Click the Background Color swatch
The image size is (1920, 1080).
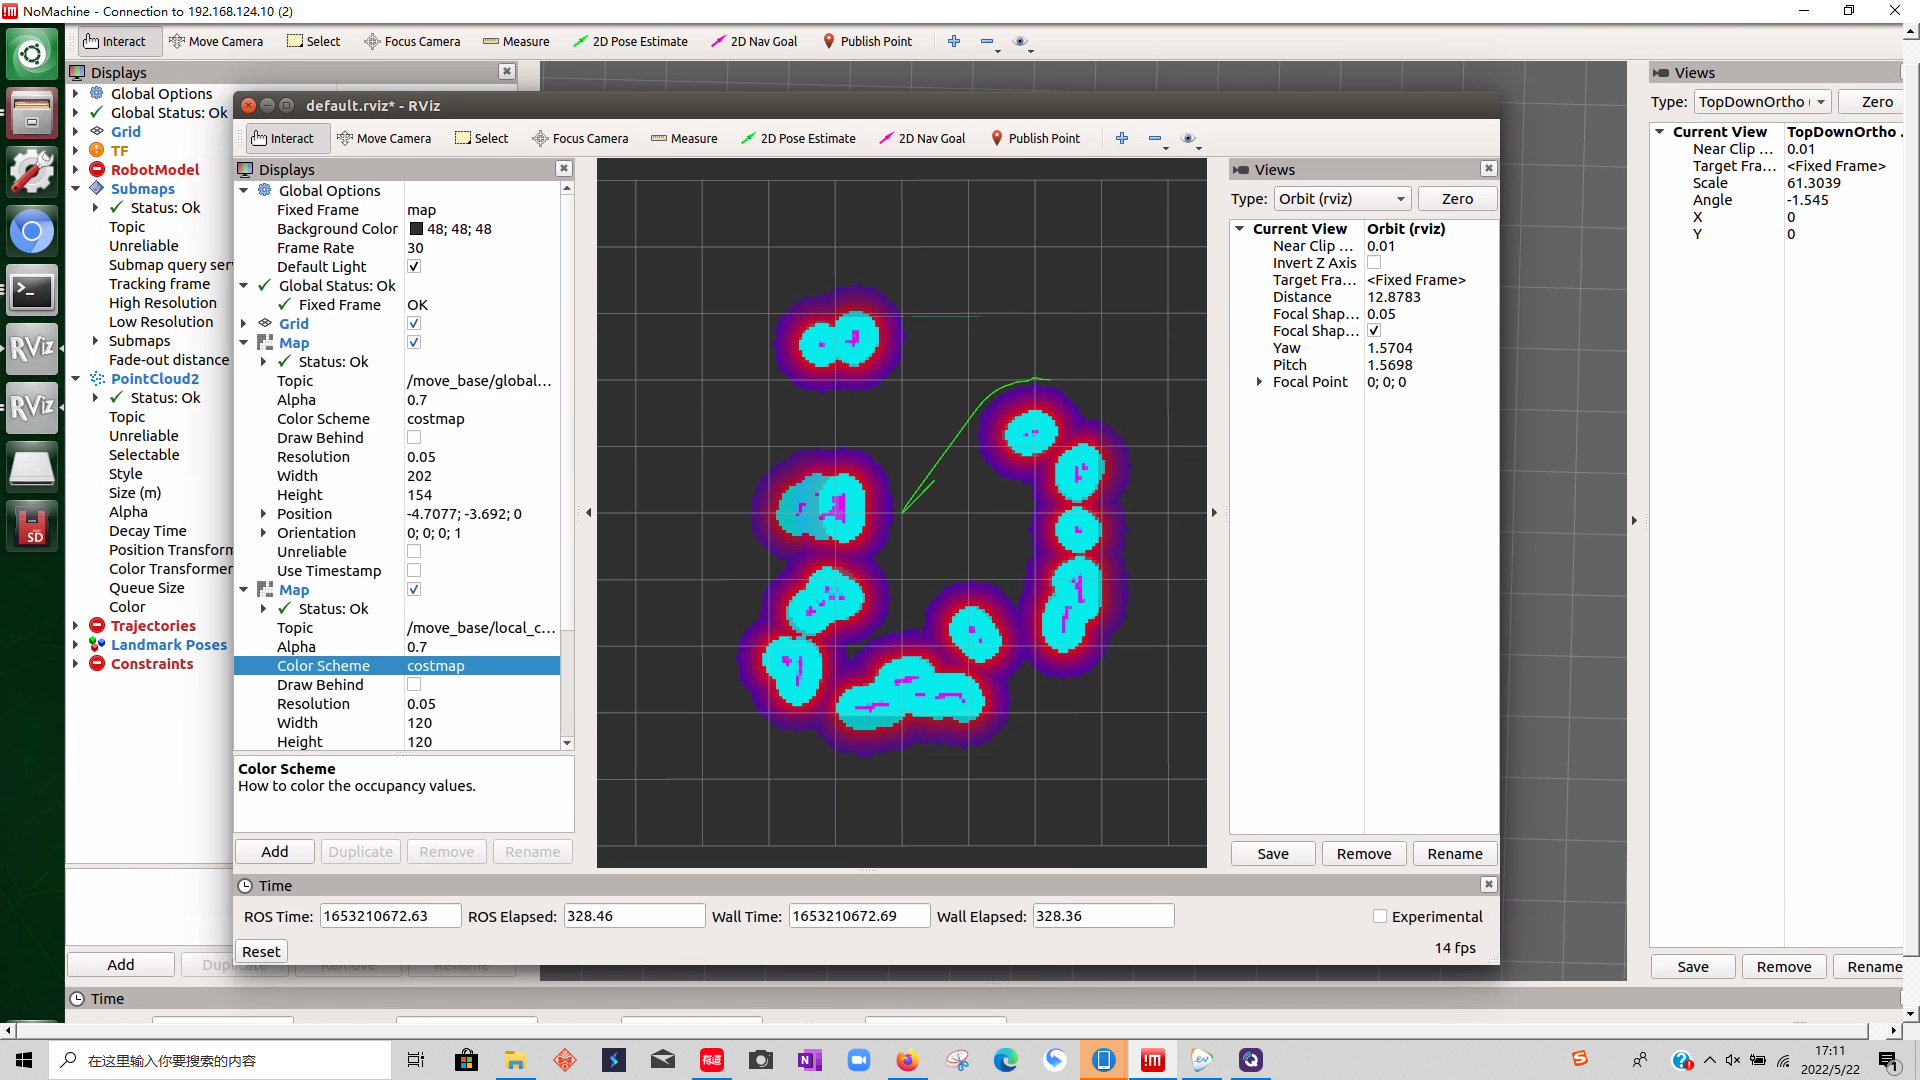tap(417, 228)
